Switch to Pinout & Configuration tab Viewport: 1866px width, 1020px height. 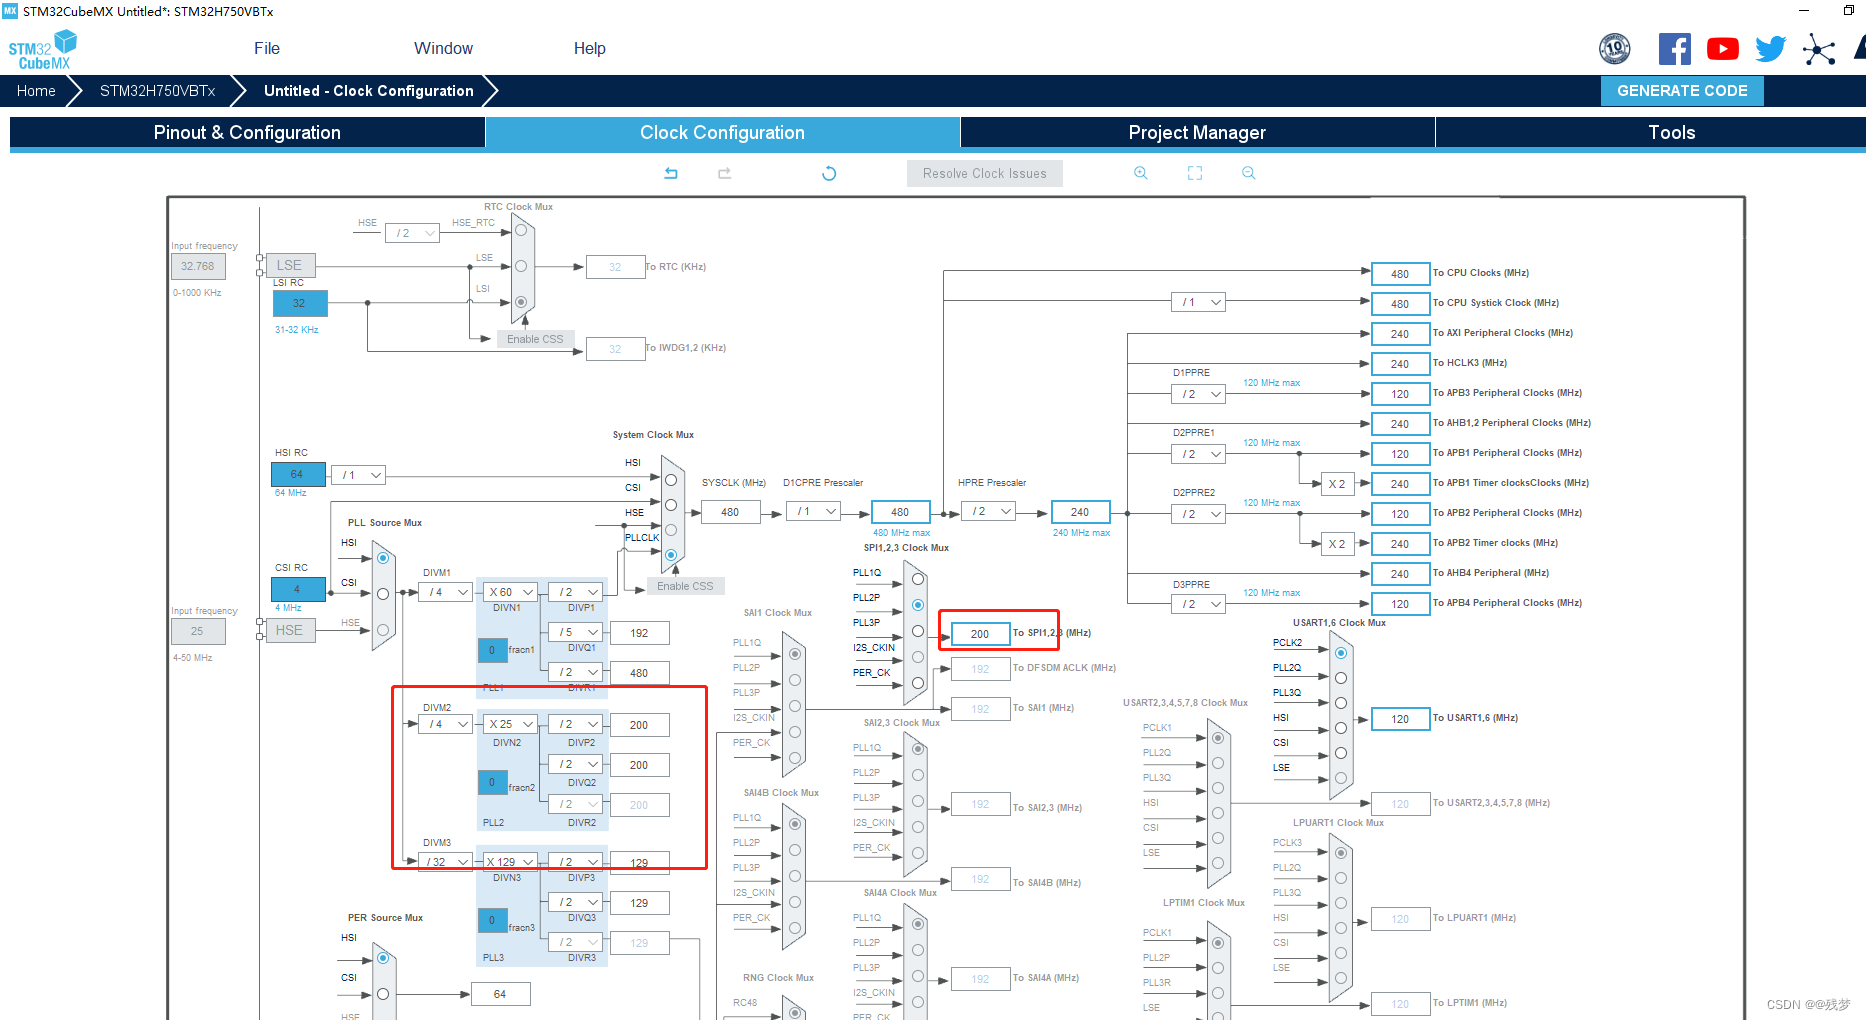247,133
